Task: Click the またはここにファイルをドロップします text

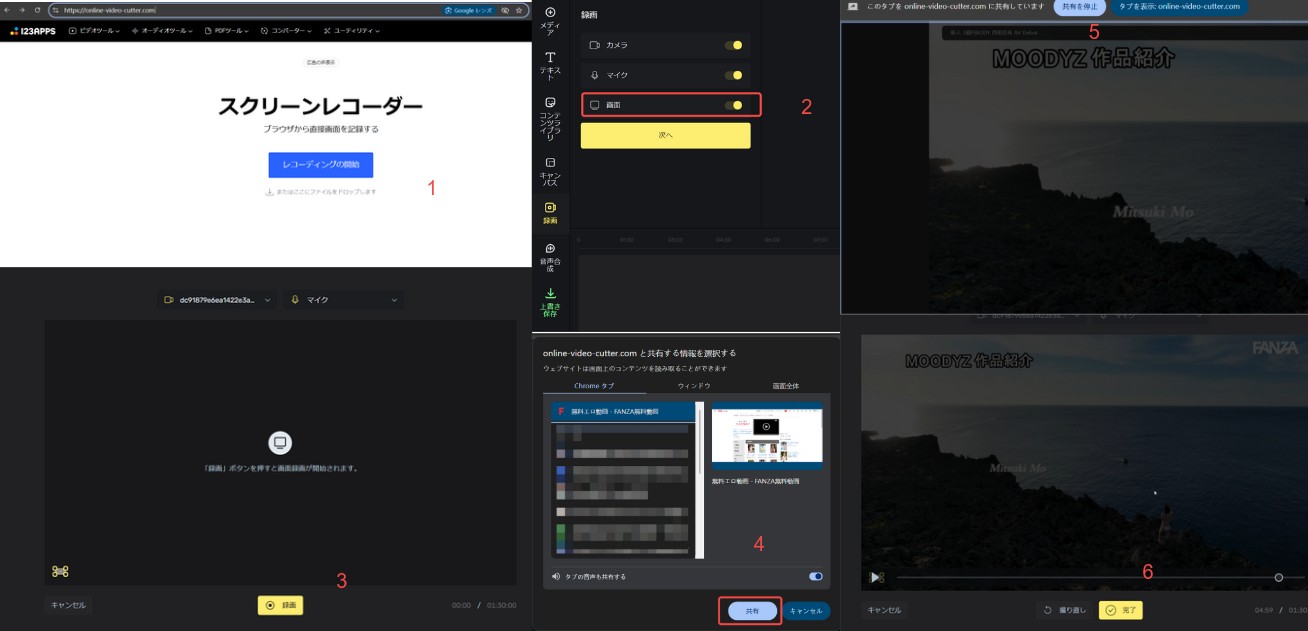Action: [x=326, y=191]
